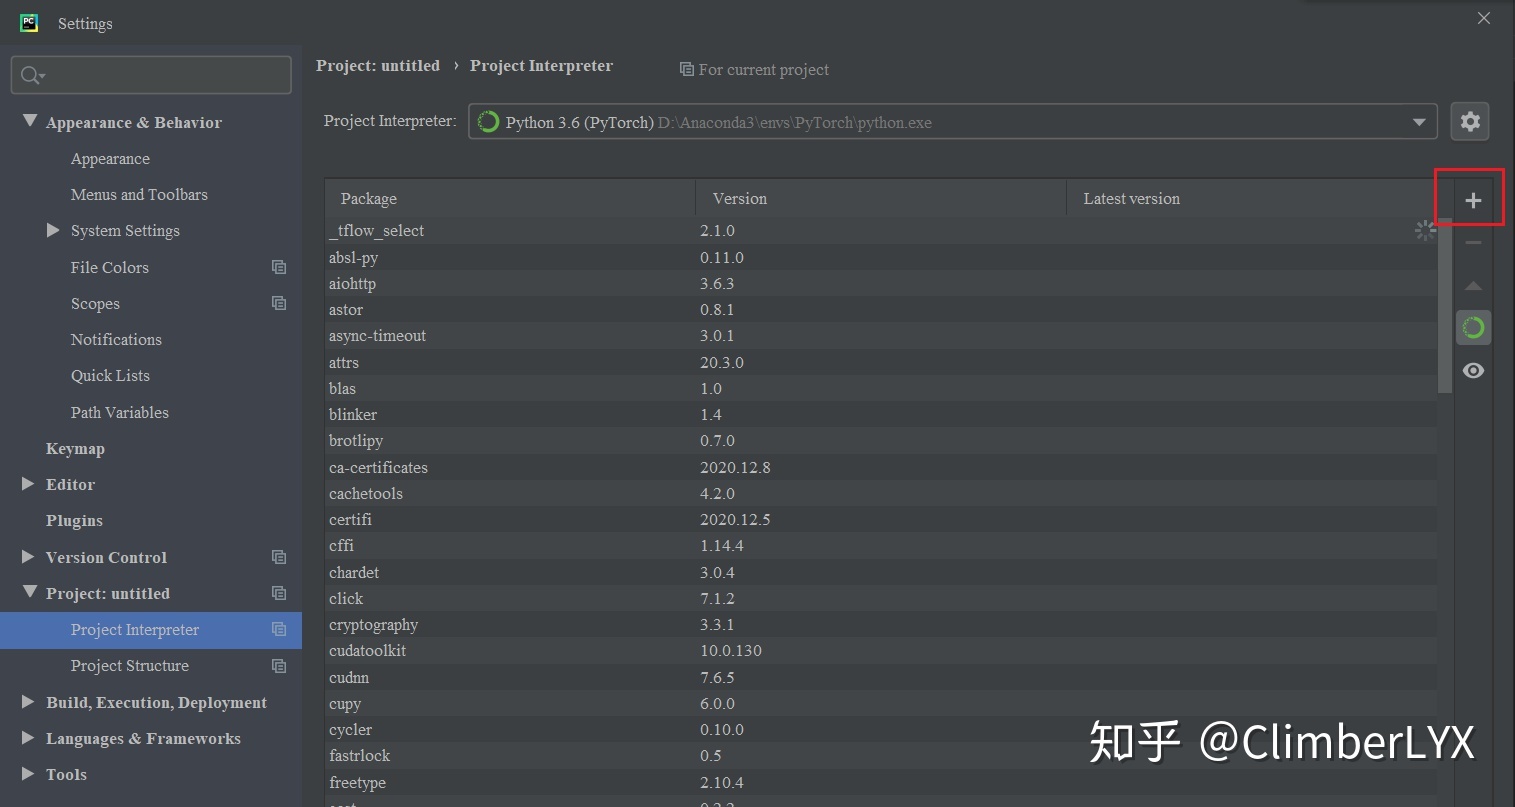This screenshot has width=1515, height=807.
Task: Click the per-project icon next to Version Control
Action: click(x=278, y=557)
